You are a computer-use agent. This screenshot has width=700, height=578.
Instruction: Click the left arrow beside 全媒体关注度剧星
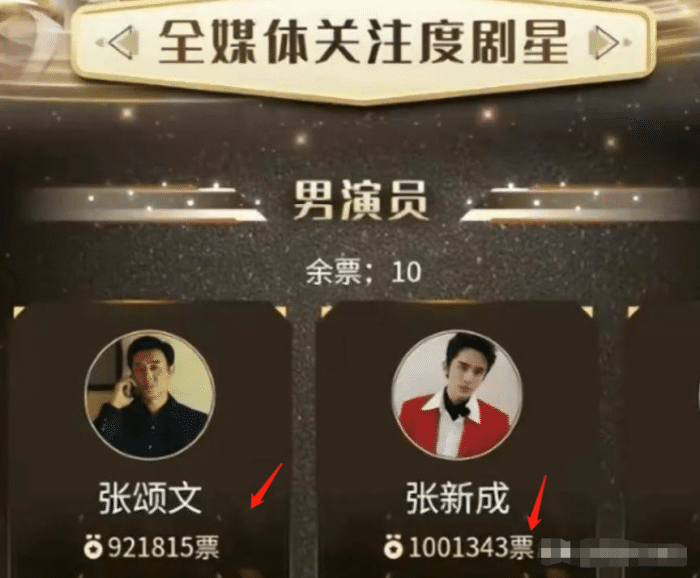[120, 42]
